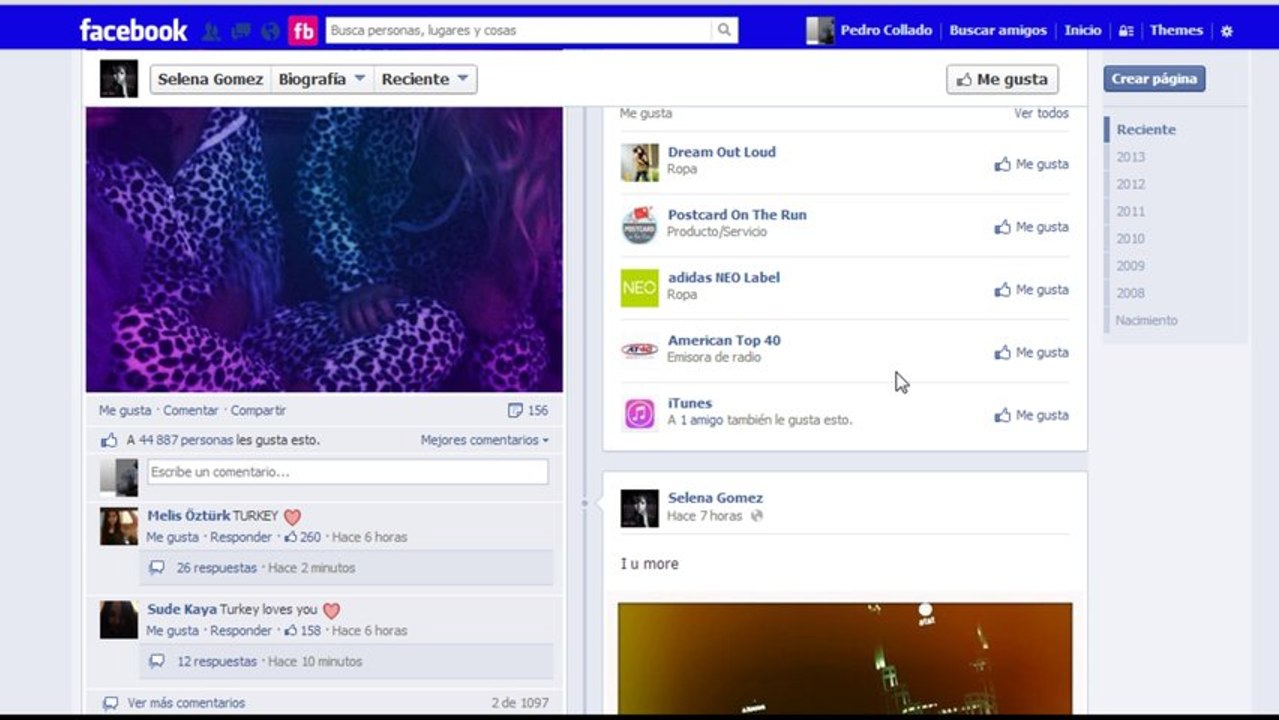Open privacy shortcuts lock icon
Screen dimensions: 1279x720
coord(1126,31)
